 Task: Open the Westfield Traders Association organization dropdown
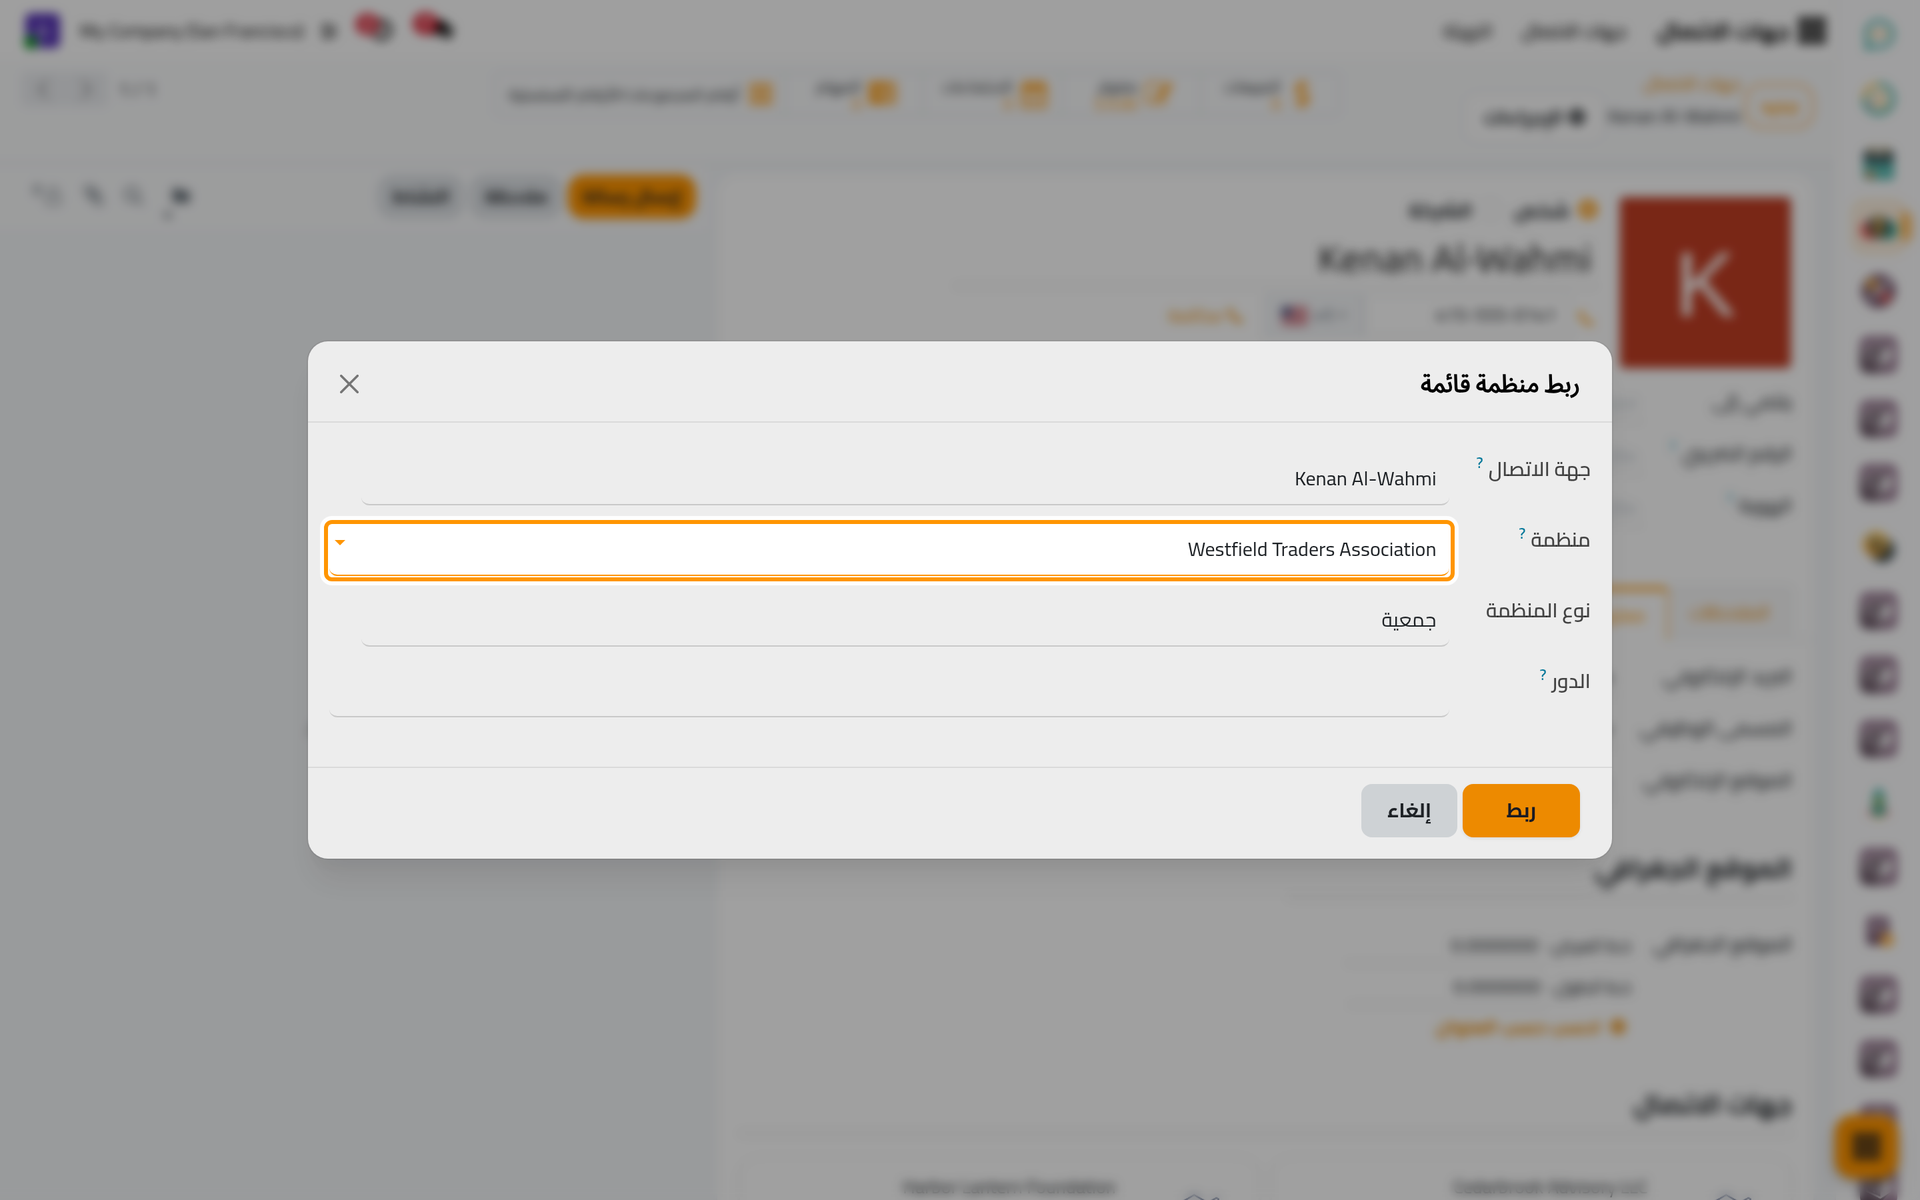click(889, 550)
